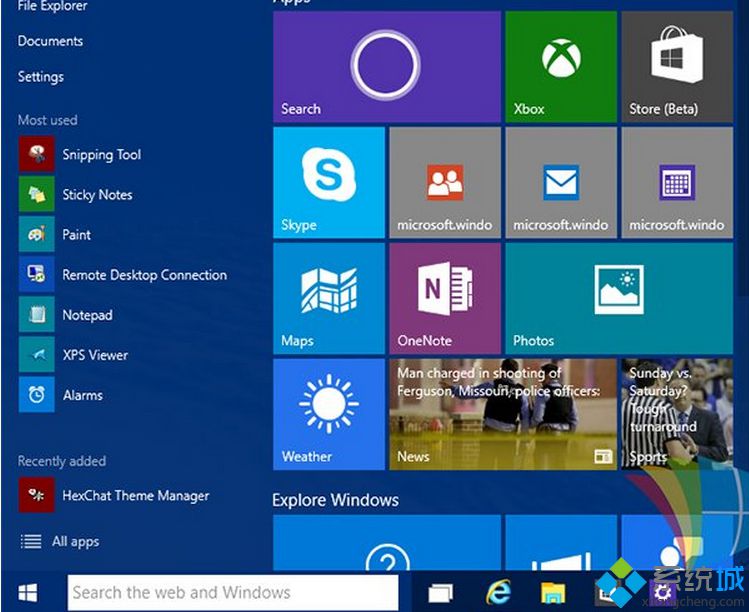Screen dimensions: 749x612
Task: Click the Notepad icon
Action: 37,314
